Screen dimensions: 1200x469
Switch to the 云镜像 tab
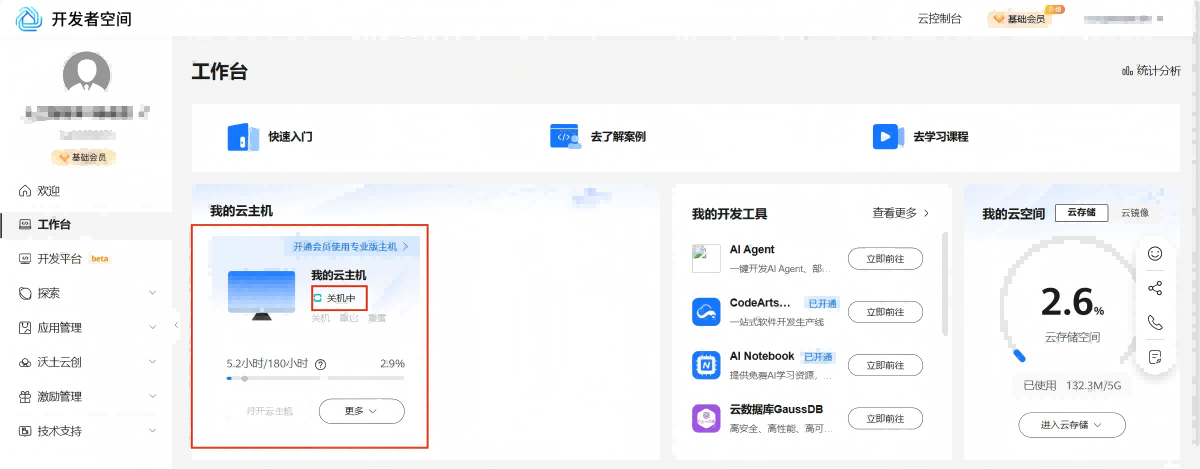tap(1134, 213)
